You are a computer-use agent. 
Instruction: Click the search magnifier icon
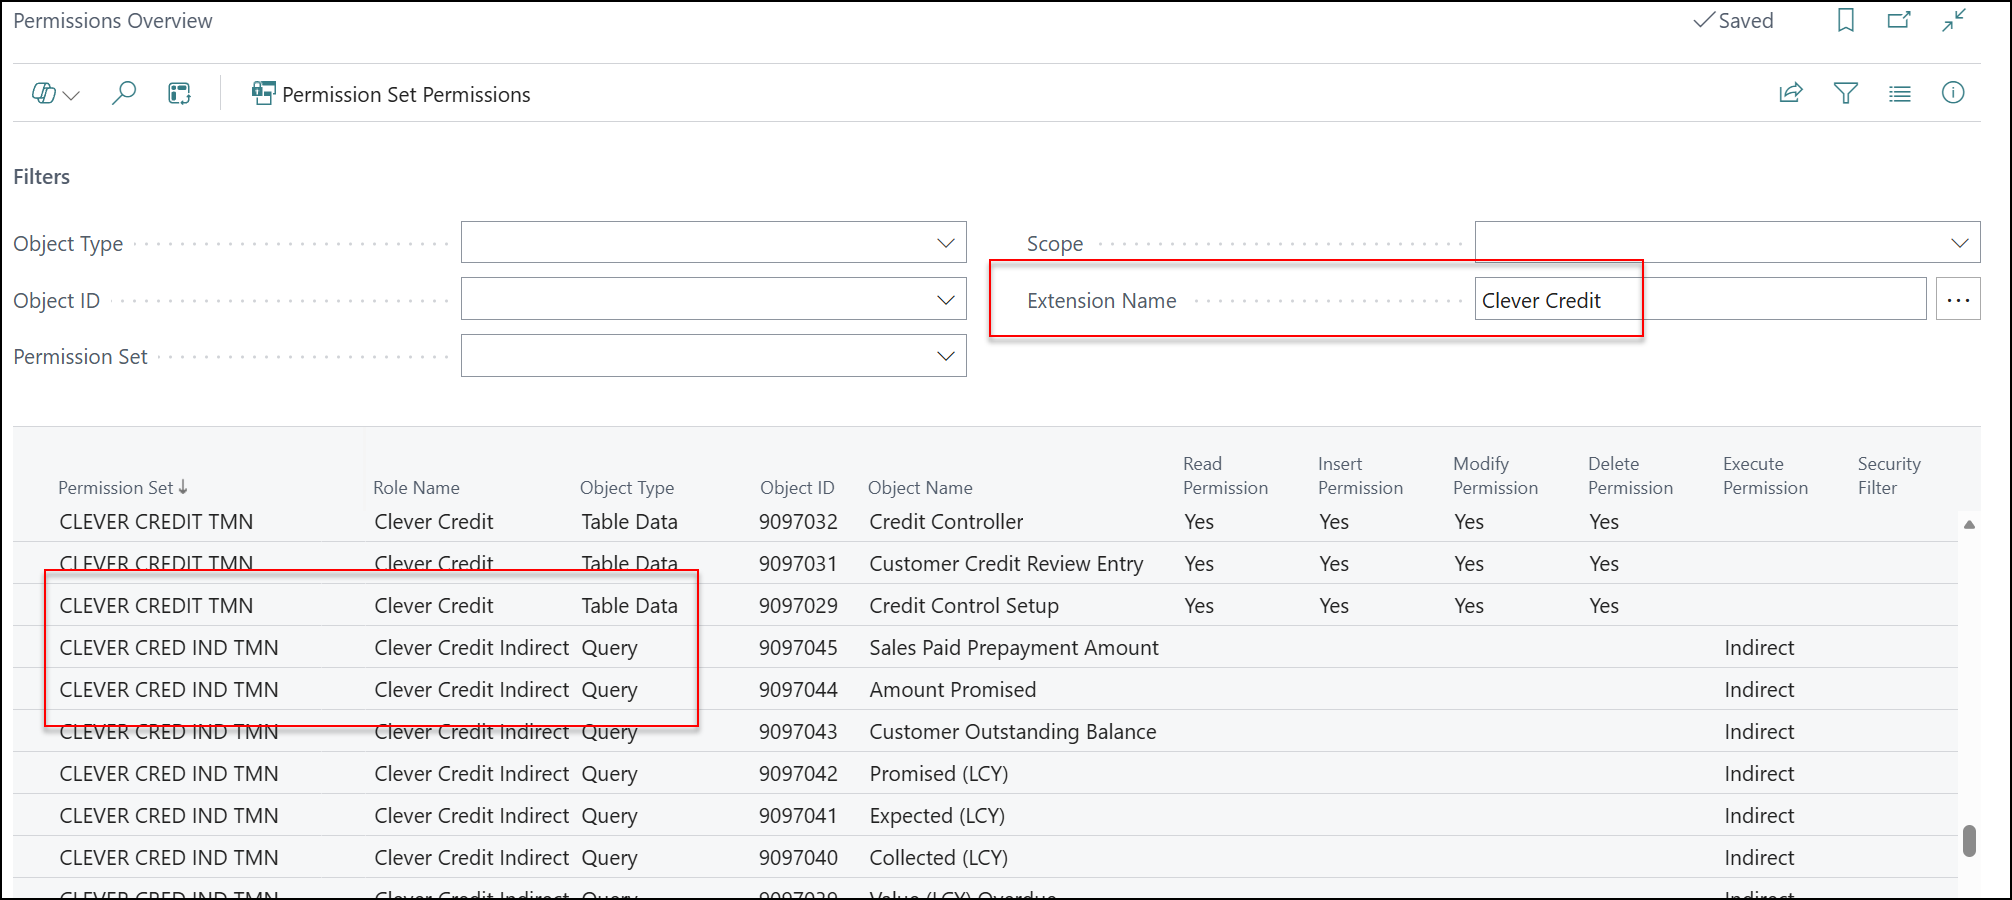pyautogui.click(x=123, y=94)
